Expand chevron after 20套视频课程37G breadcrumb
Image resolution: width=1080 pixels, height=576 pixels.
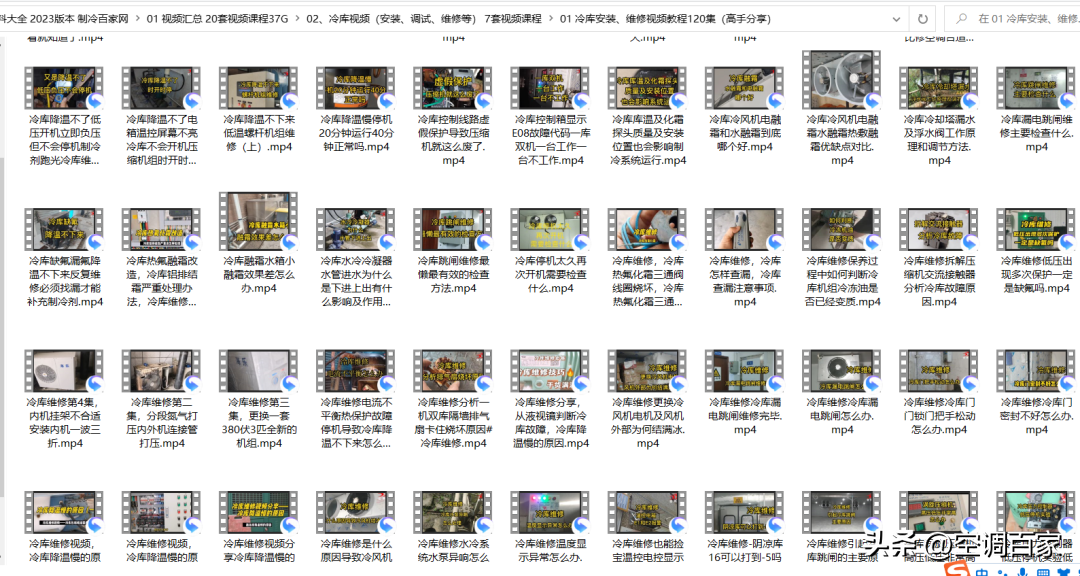tap(298, 19)
